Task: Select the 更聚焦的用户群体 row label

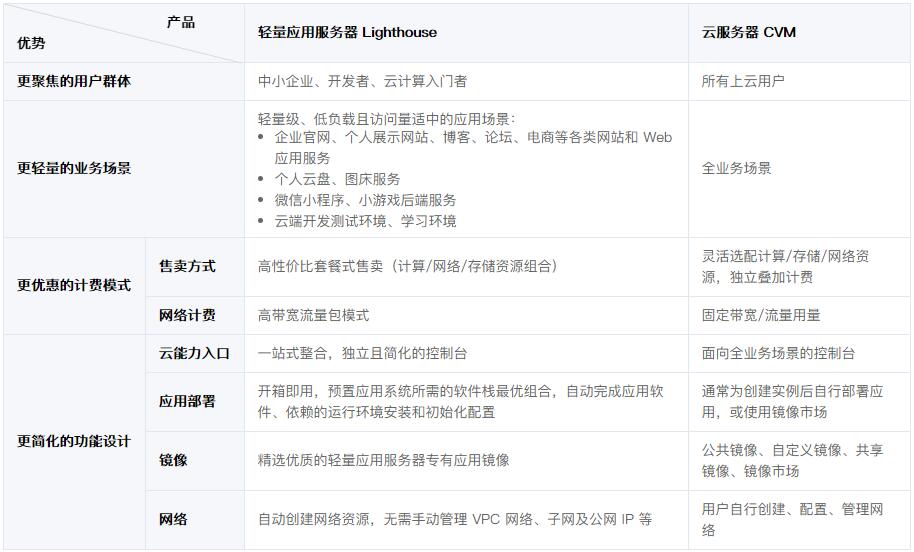Action: click(x=74, y=81)
